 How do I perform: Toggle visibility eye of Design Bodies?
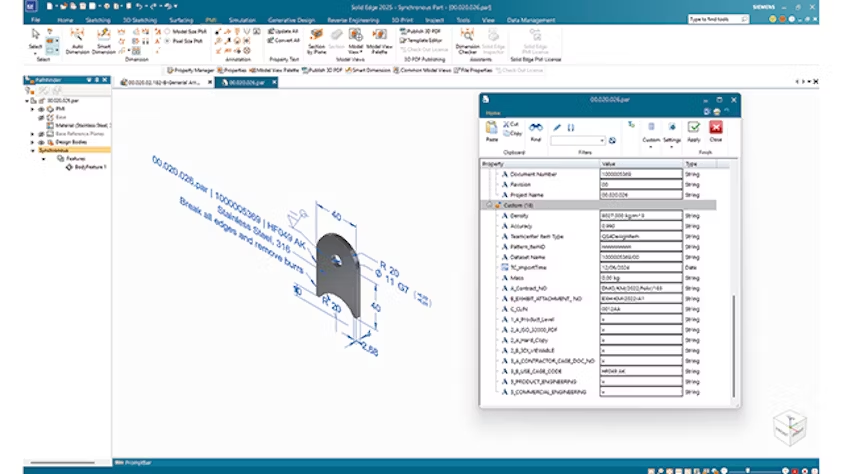[42, 141]
